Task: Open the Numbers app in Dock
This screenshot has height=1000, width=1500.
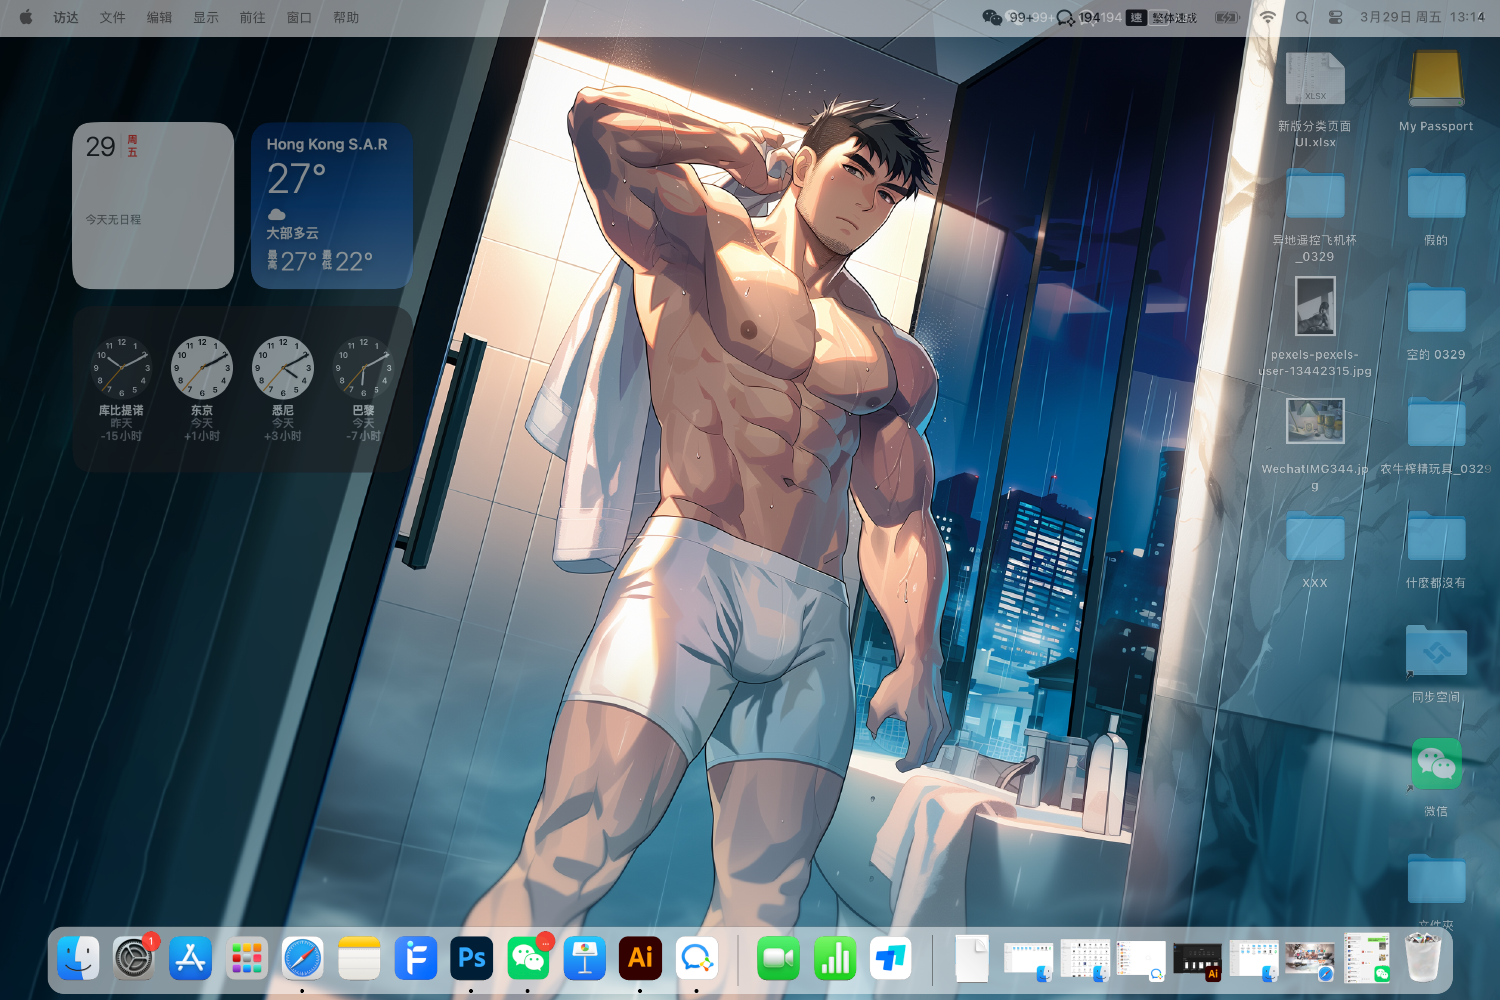Action: point(834,959)
